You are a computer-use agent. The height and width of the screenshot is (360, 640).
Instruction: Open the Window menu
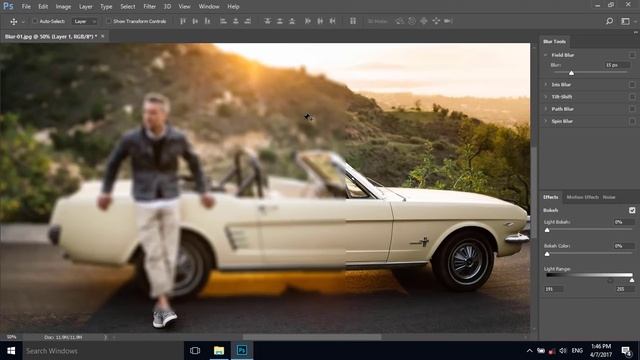click(x=209, y=7)
